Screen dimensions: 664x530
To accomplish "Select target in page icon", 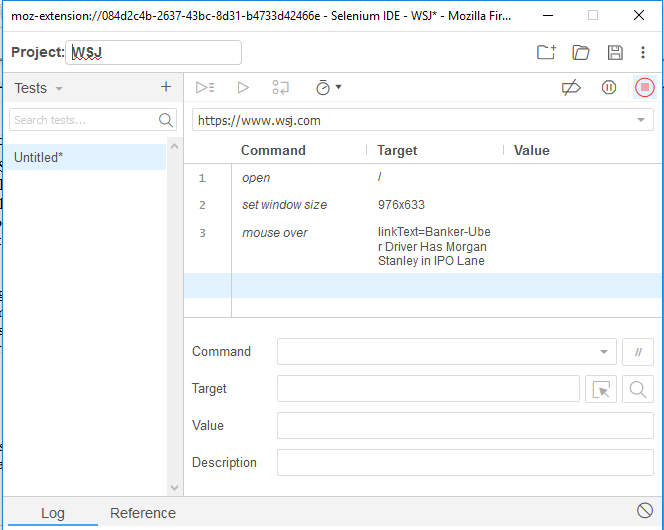I will click(601, 389).
